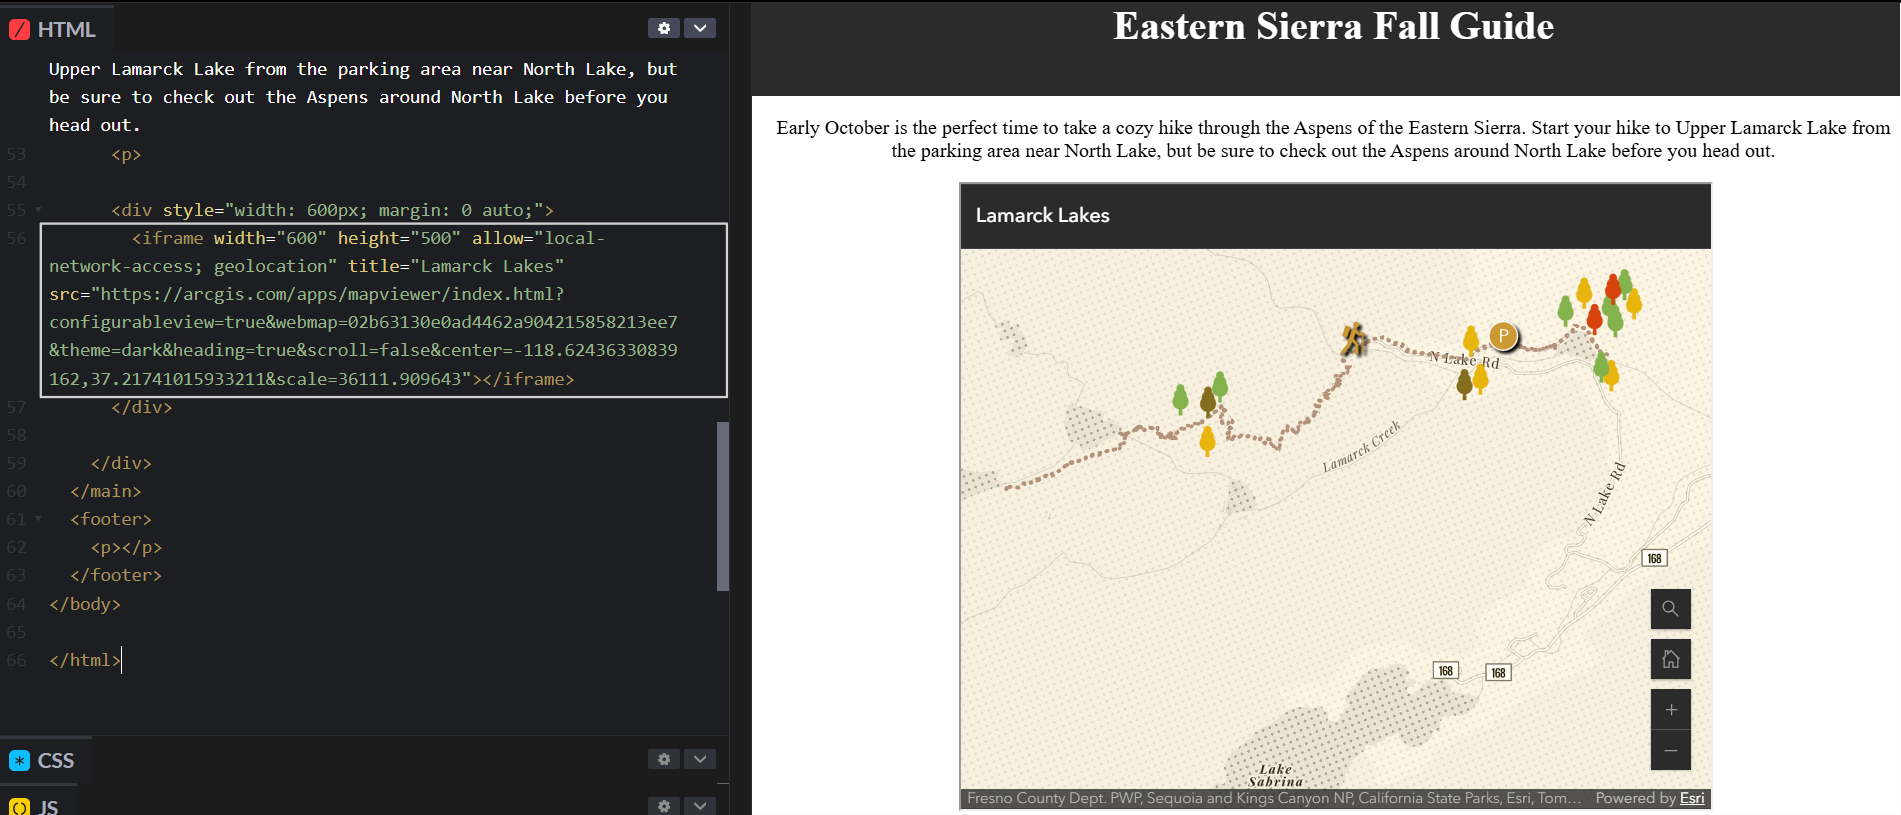Expand the CSS editor dropdown chevron
The image size is (1901, 815).
[x=700, y=759]
